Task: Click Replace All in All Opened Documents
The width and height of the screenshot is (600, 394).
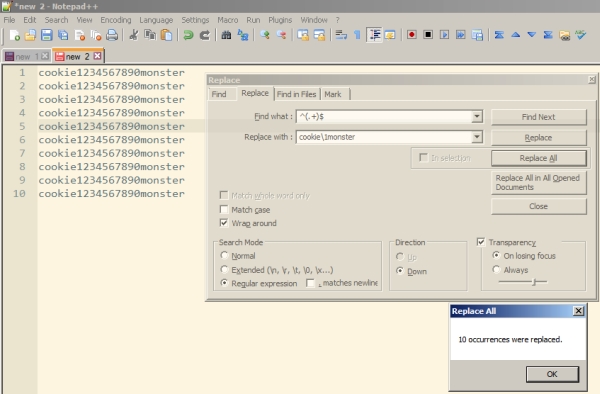Action: (x=538, y=182)
